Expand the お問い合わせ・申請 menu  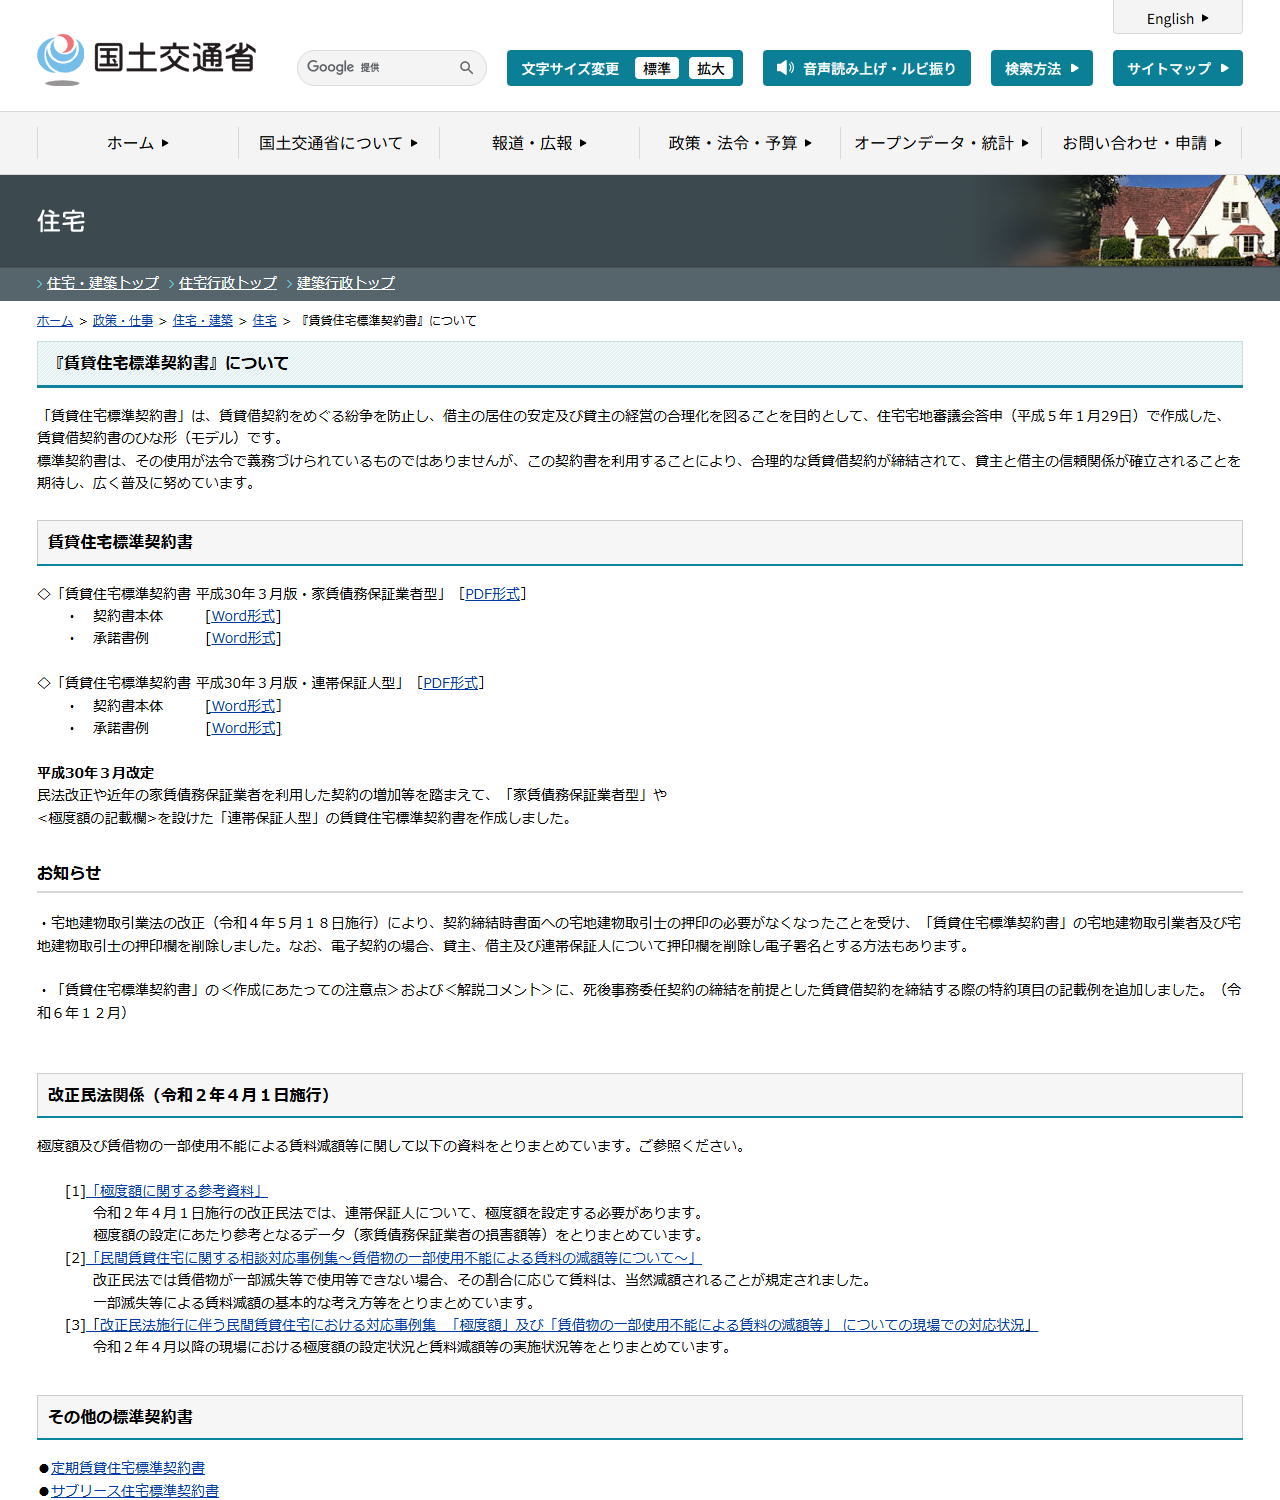pos(1142,143)
